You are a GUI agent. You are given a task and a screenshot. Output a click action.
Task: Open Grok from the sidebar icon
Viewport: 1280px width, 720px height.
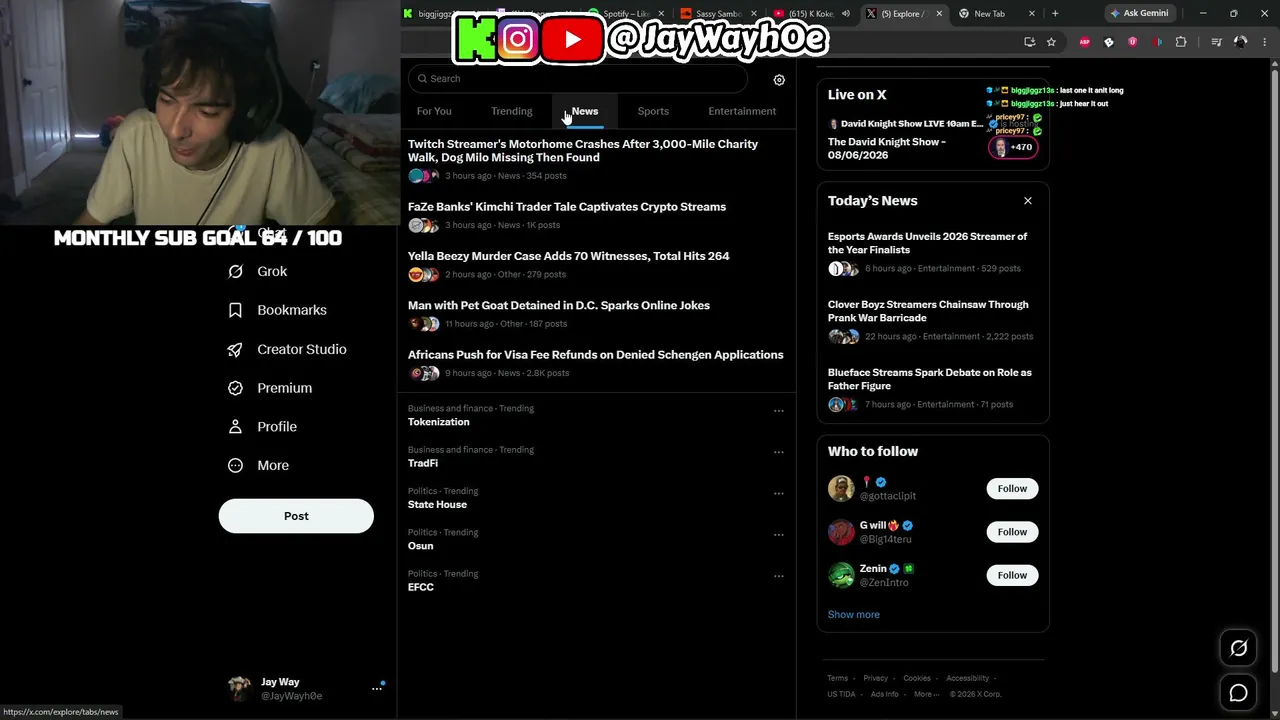235,271
